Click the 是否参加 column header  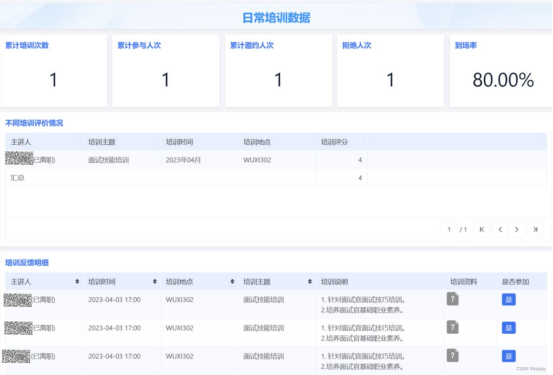point(515,282)
